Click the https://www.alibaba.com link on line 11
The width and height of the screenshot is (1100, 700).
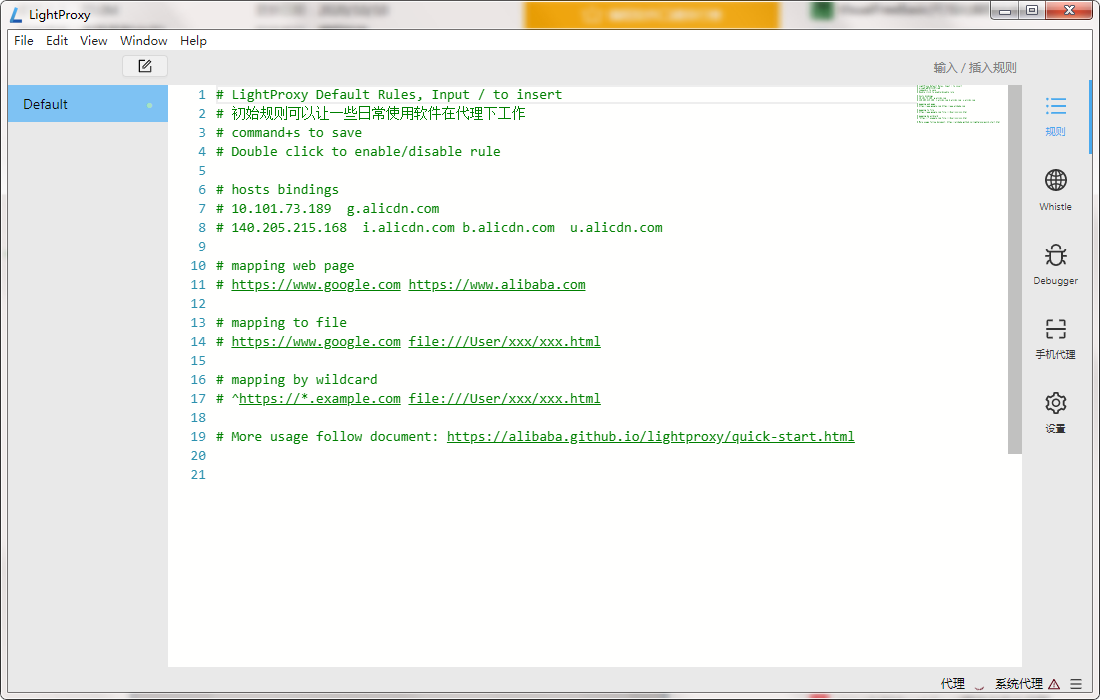(x=496, y=285)
